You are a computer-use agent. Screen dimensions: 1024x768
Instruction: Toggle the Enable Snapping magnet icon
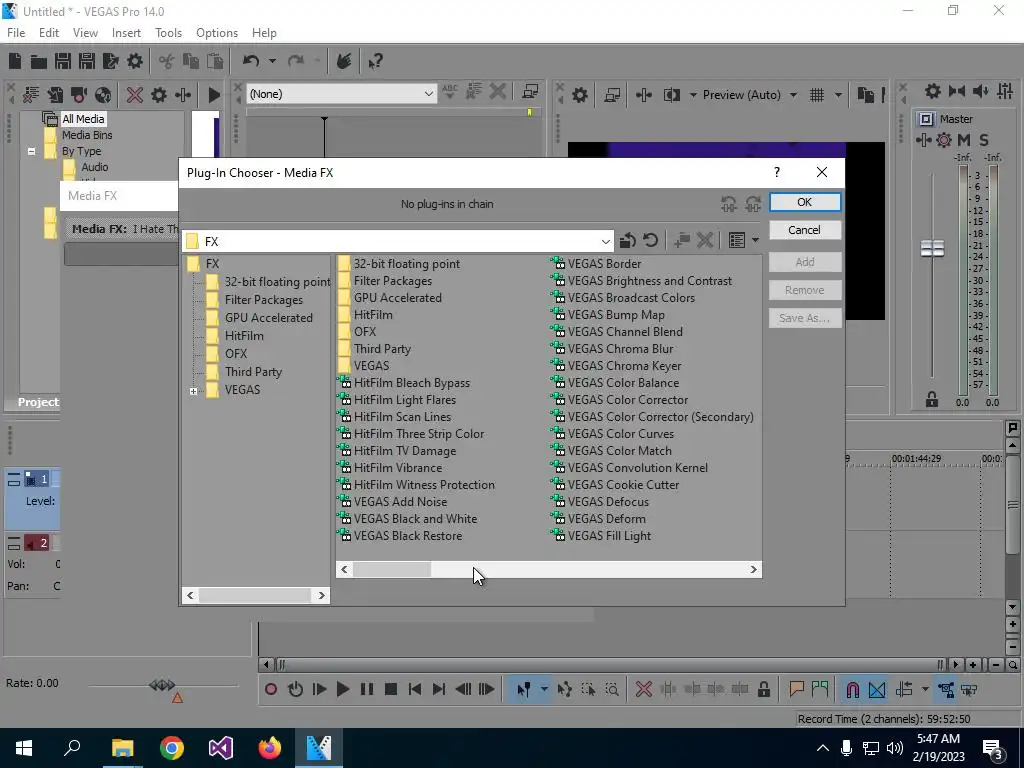[852, 689]
